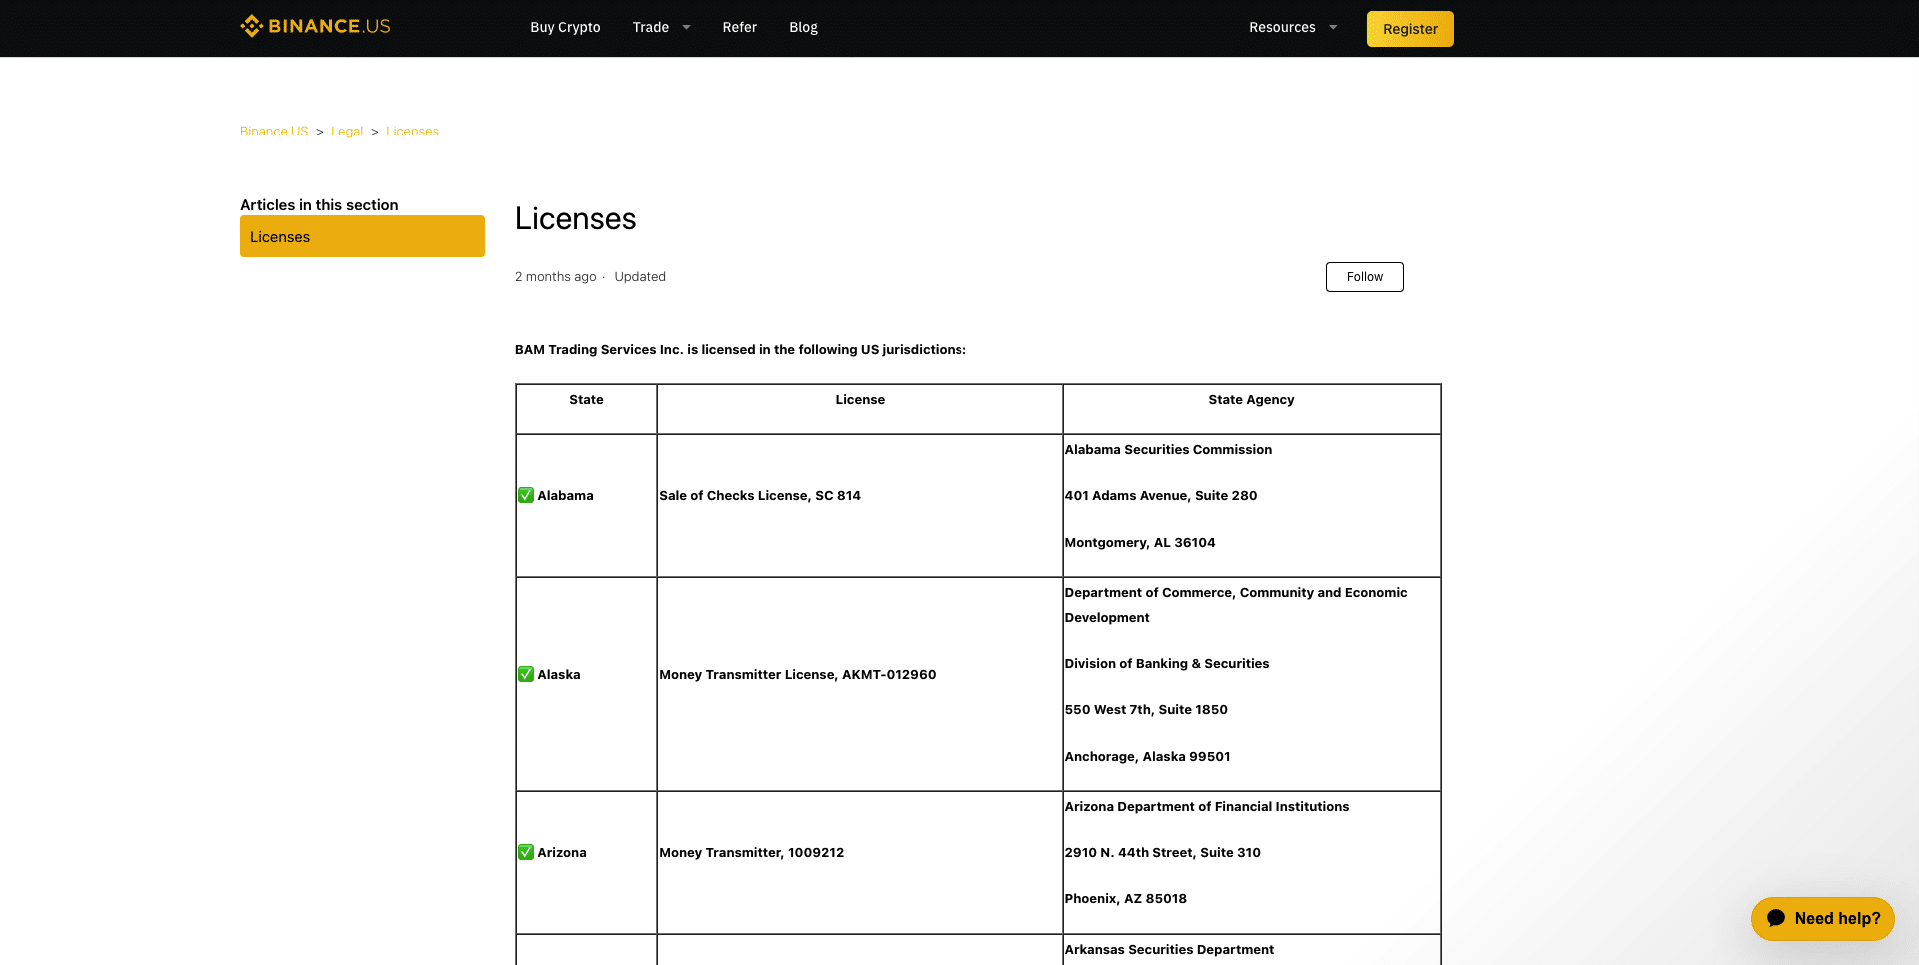Click Arkansas Securities Department text
1919x965 pixels.
1169,949
